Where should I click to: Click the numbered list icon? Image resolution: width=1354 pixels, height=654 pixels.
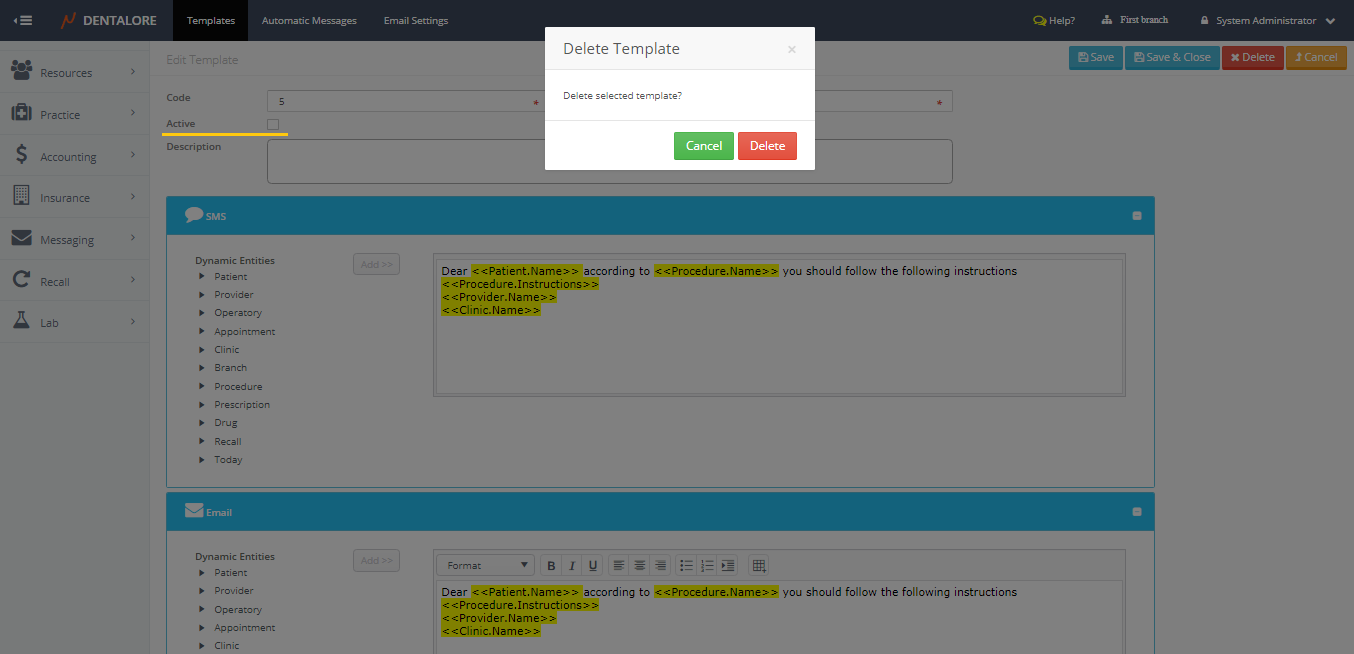tap(707, 566)
